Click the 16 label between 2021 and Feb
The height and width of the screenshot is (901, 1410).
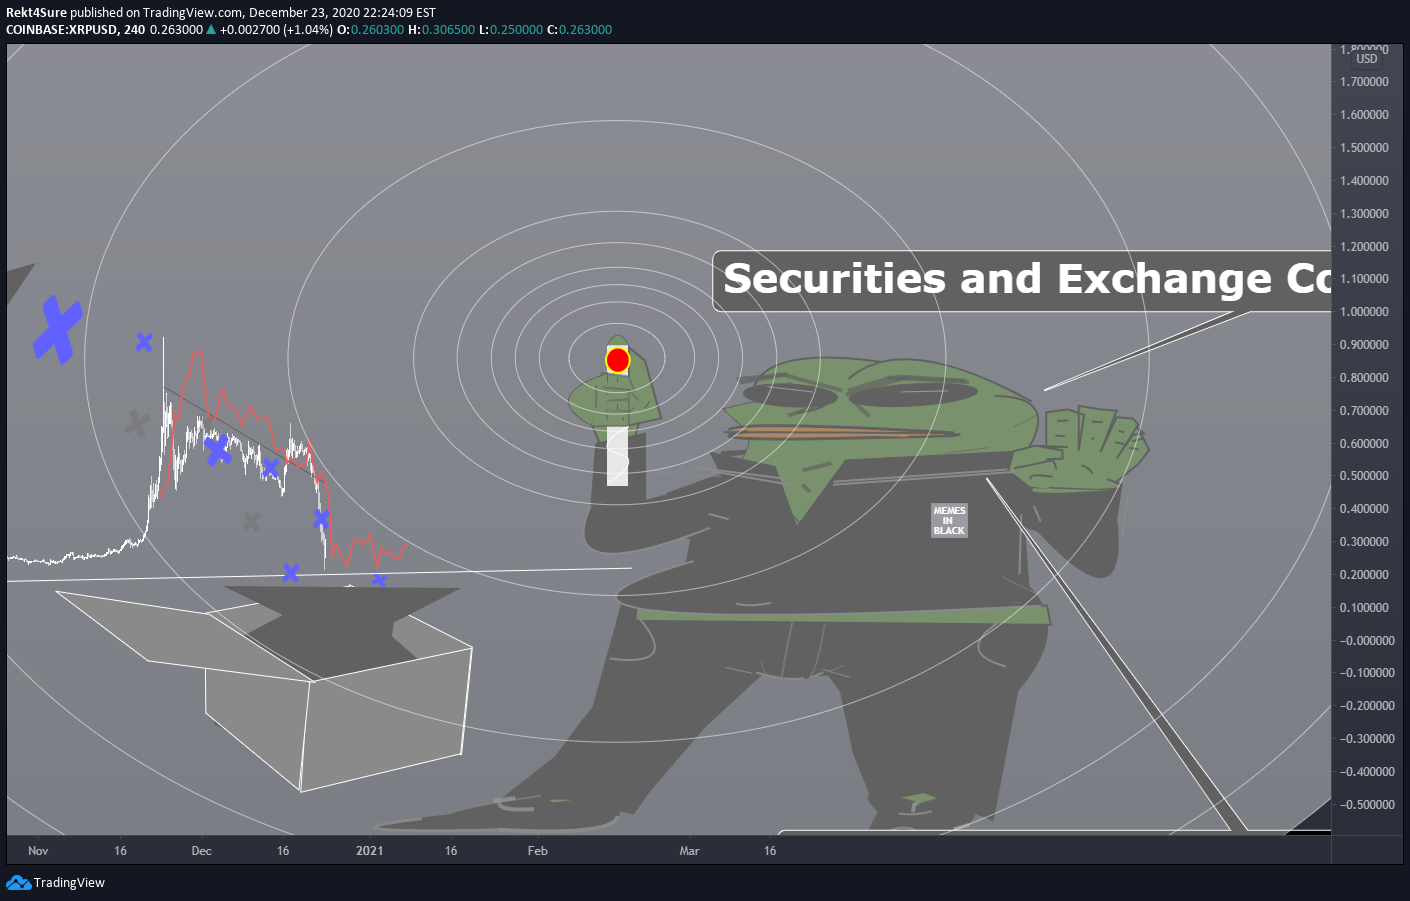click(451, 851)
